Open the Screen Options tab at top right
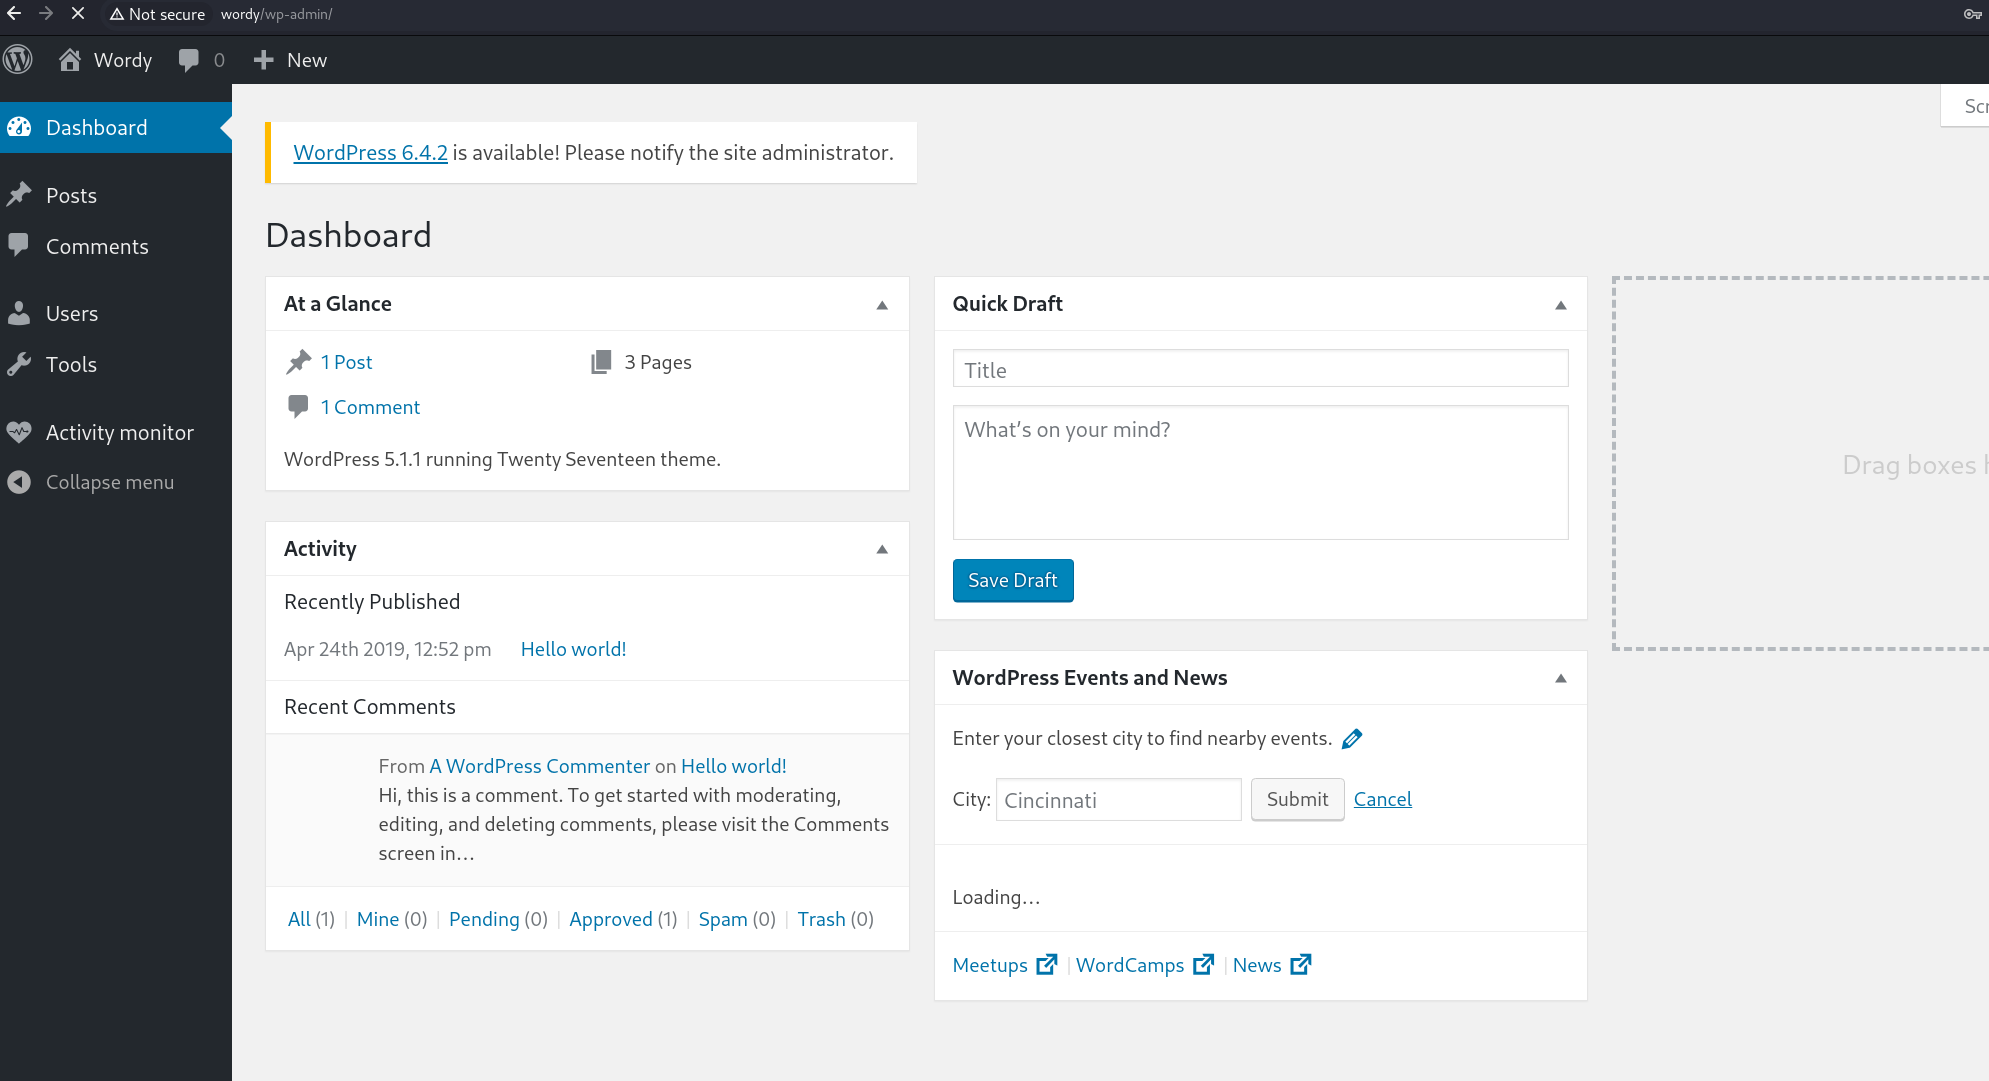 coord(1966,106)
